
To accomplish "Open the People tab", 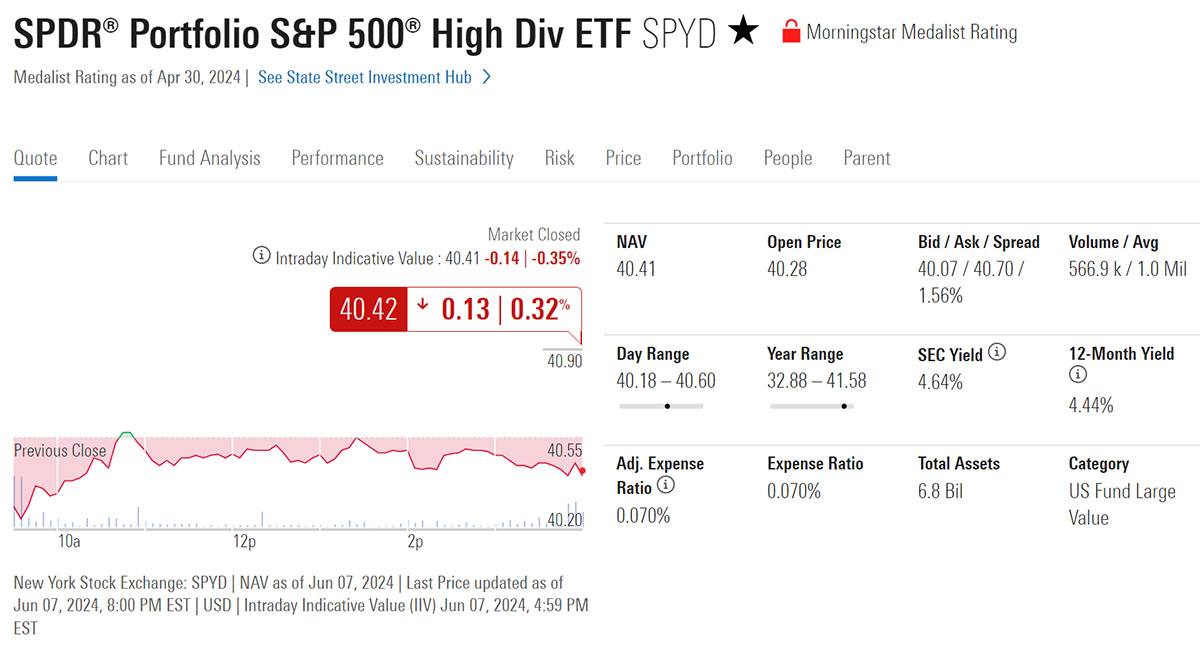I will [x=788, y=158].
